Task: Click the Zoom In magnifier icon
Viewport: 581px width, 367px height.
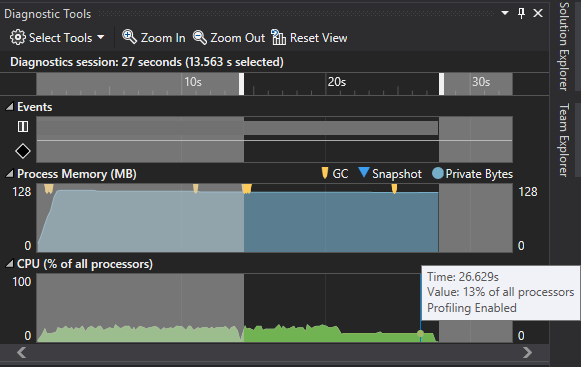Action: 129,37
